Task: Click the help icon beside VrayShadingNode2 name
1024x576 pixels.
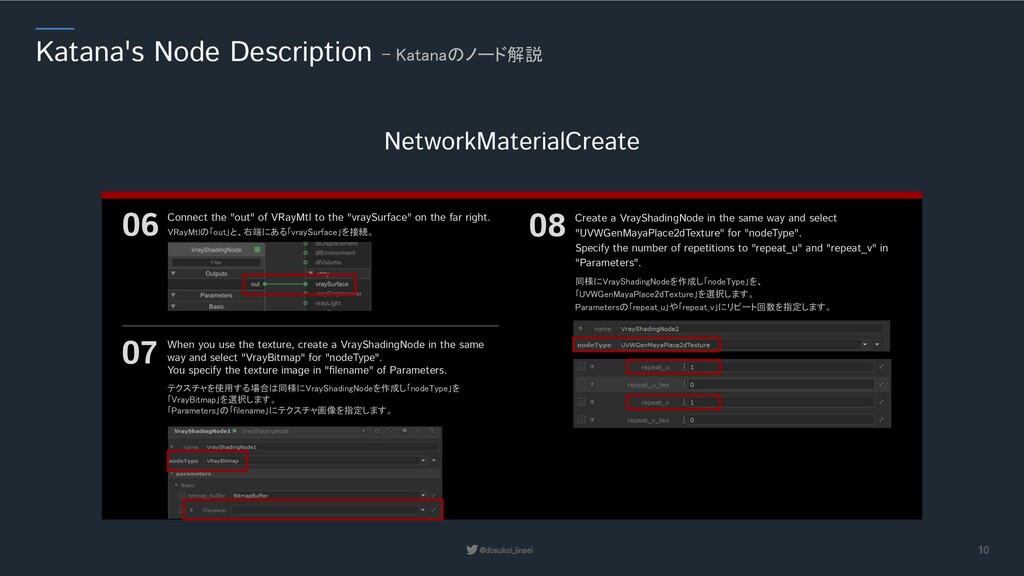Action: 580,328
